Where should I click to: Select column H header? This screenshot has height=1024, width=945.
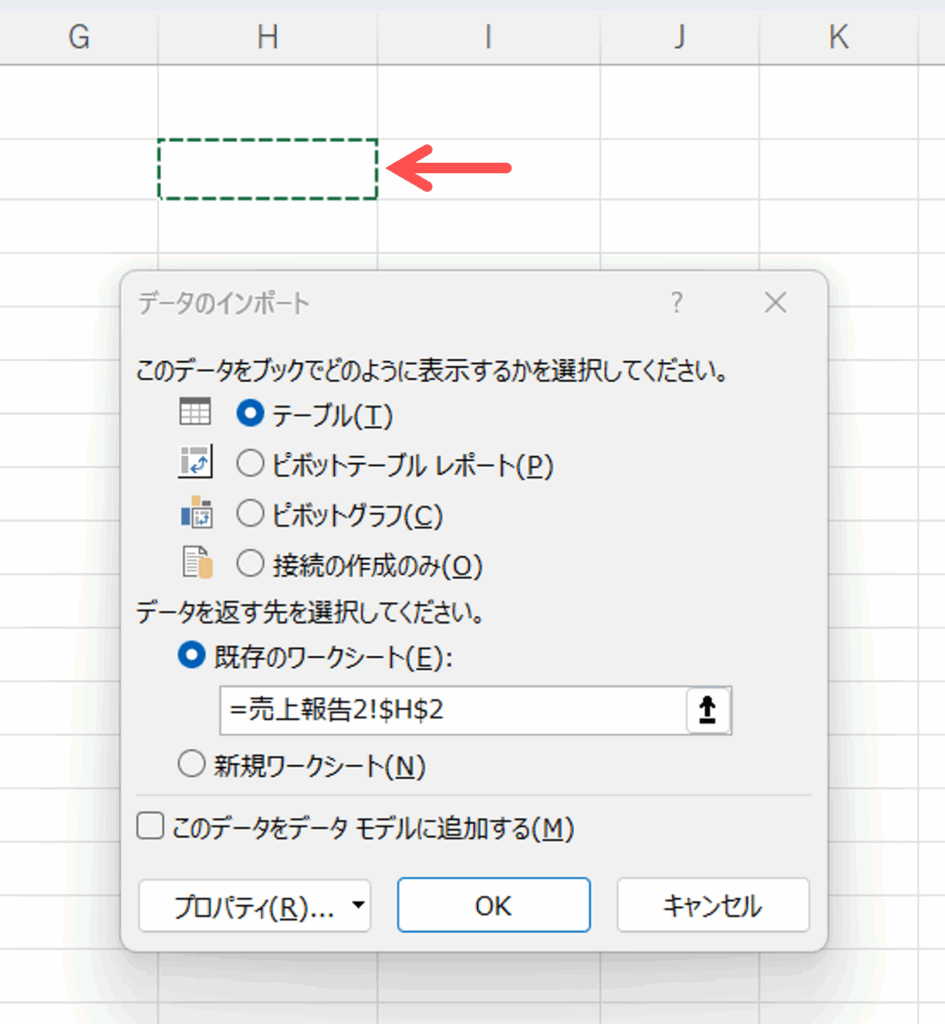coord(267,37)
